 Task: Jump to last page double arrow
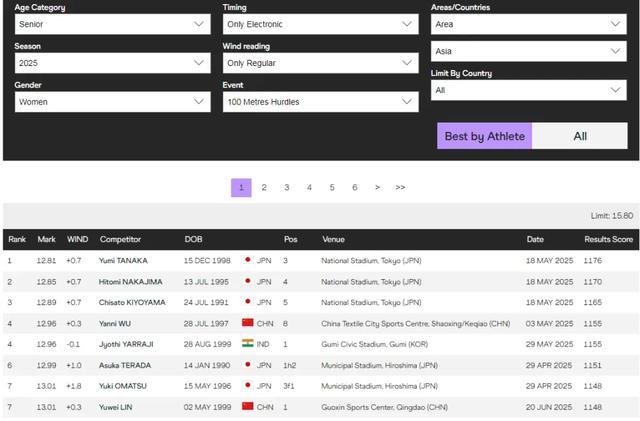[400, 188]
